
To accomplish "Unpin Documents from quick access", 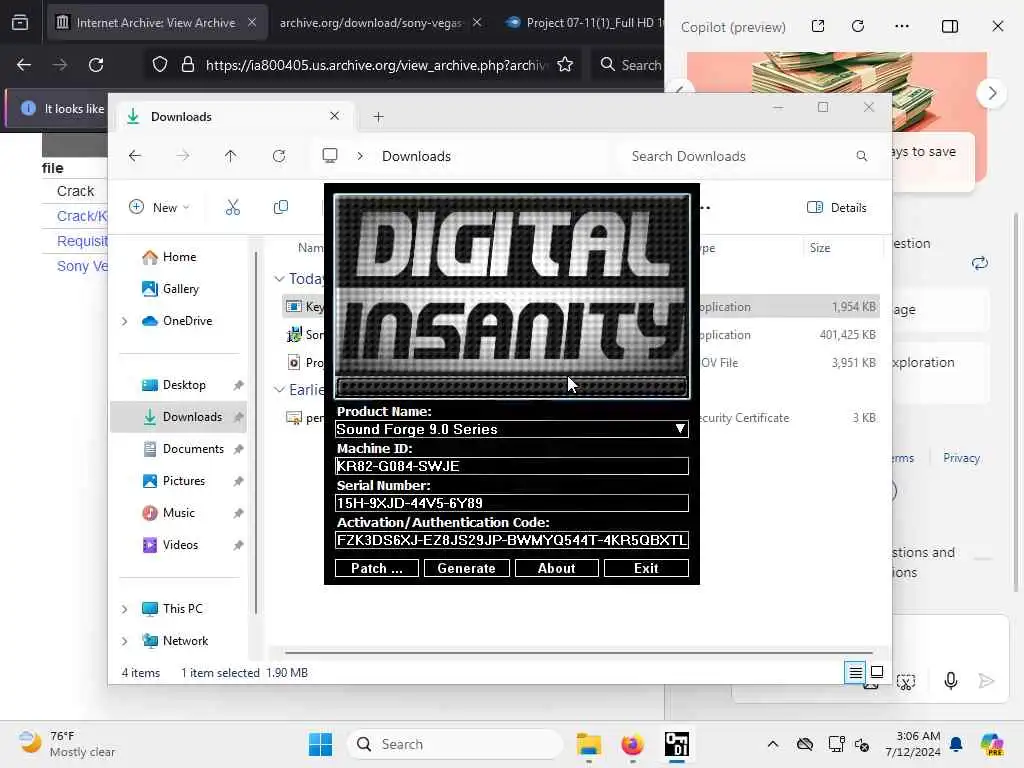I will 238,449.
